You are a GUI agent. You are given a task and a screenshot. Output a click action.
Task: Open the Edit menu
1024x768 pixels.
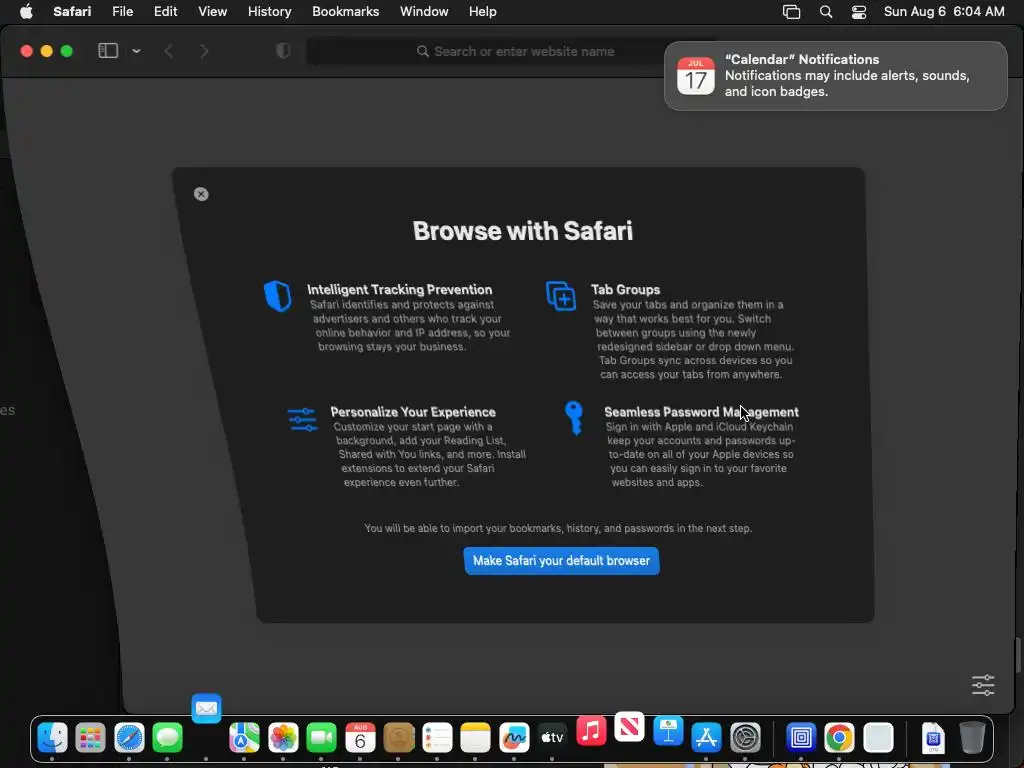coord(165,11)
